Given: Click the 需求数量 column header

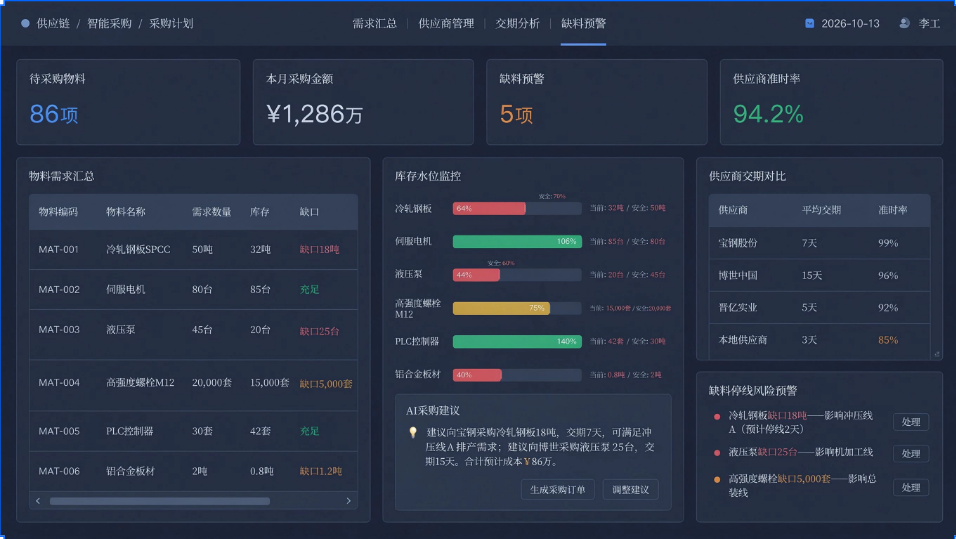Looking at the screenshot, I should point(212,212).
